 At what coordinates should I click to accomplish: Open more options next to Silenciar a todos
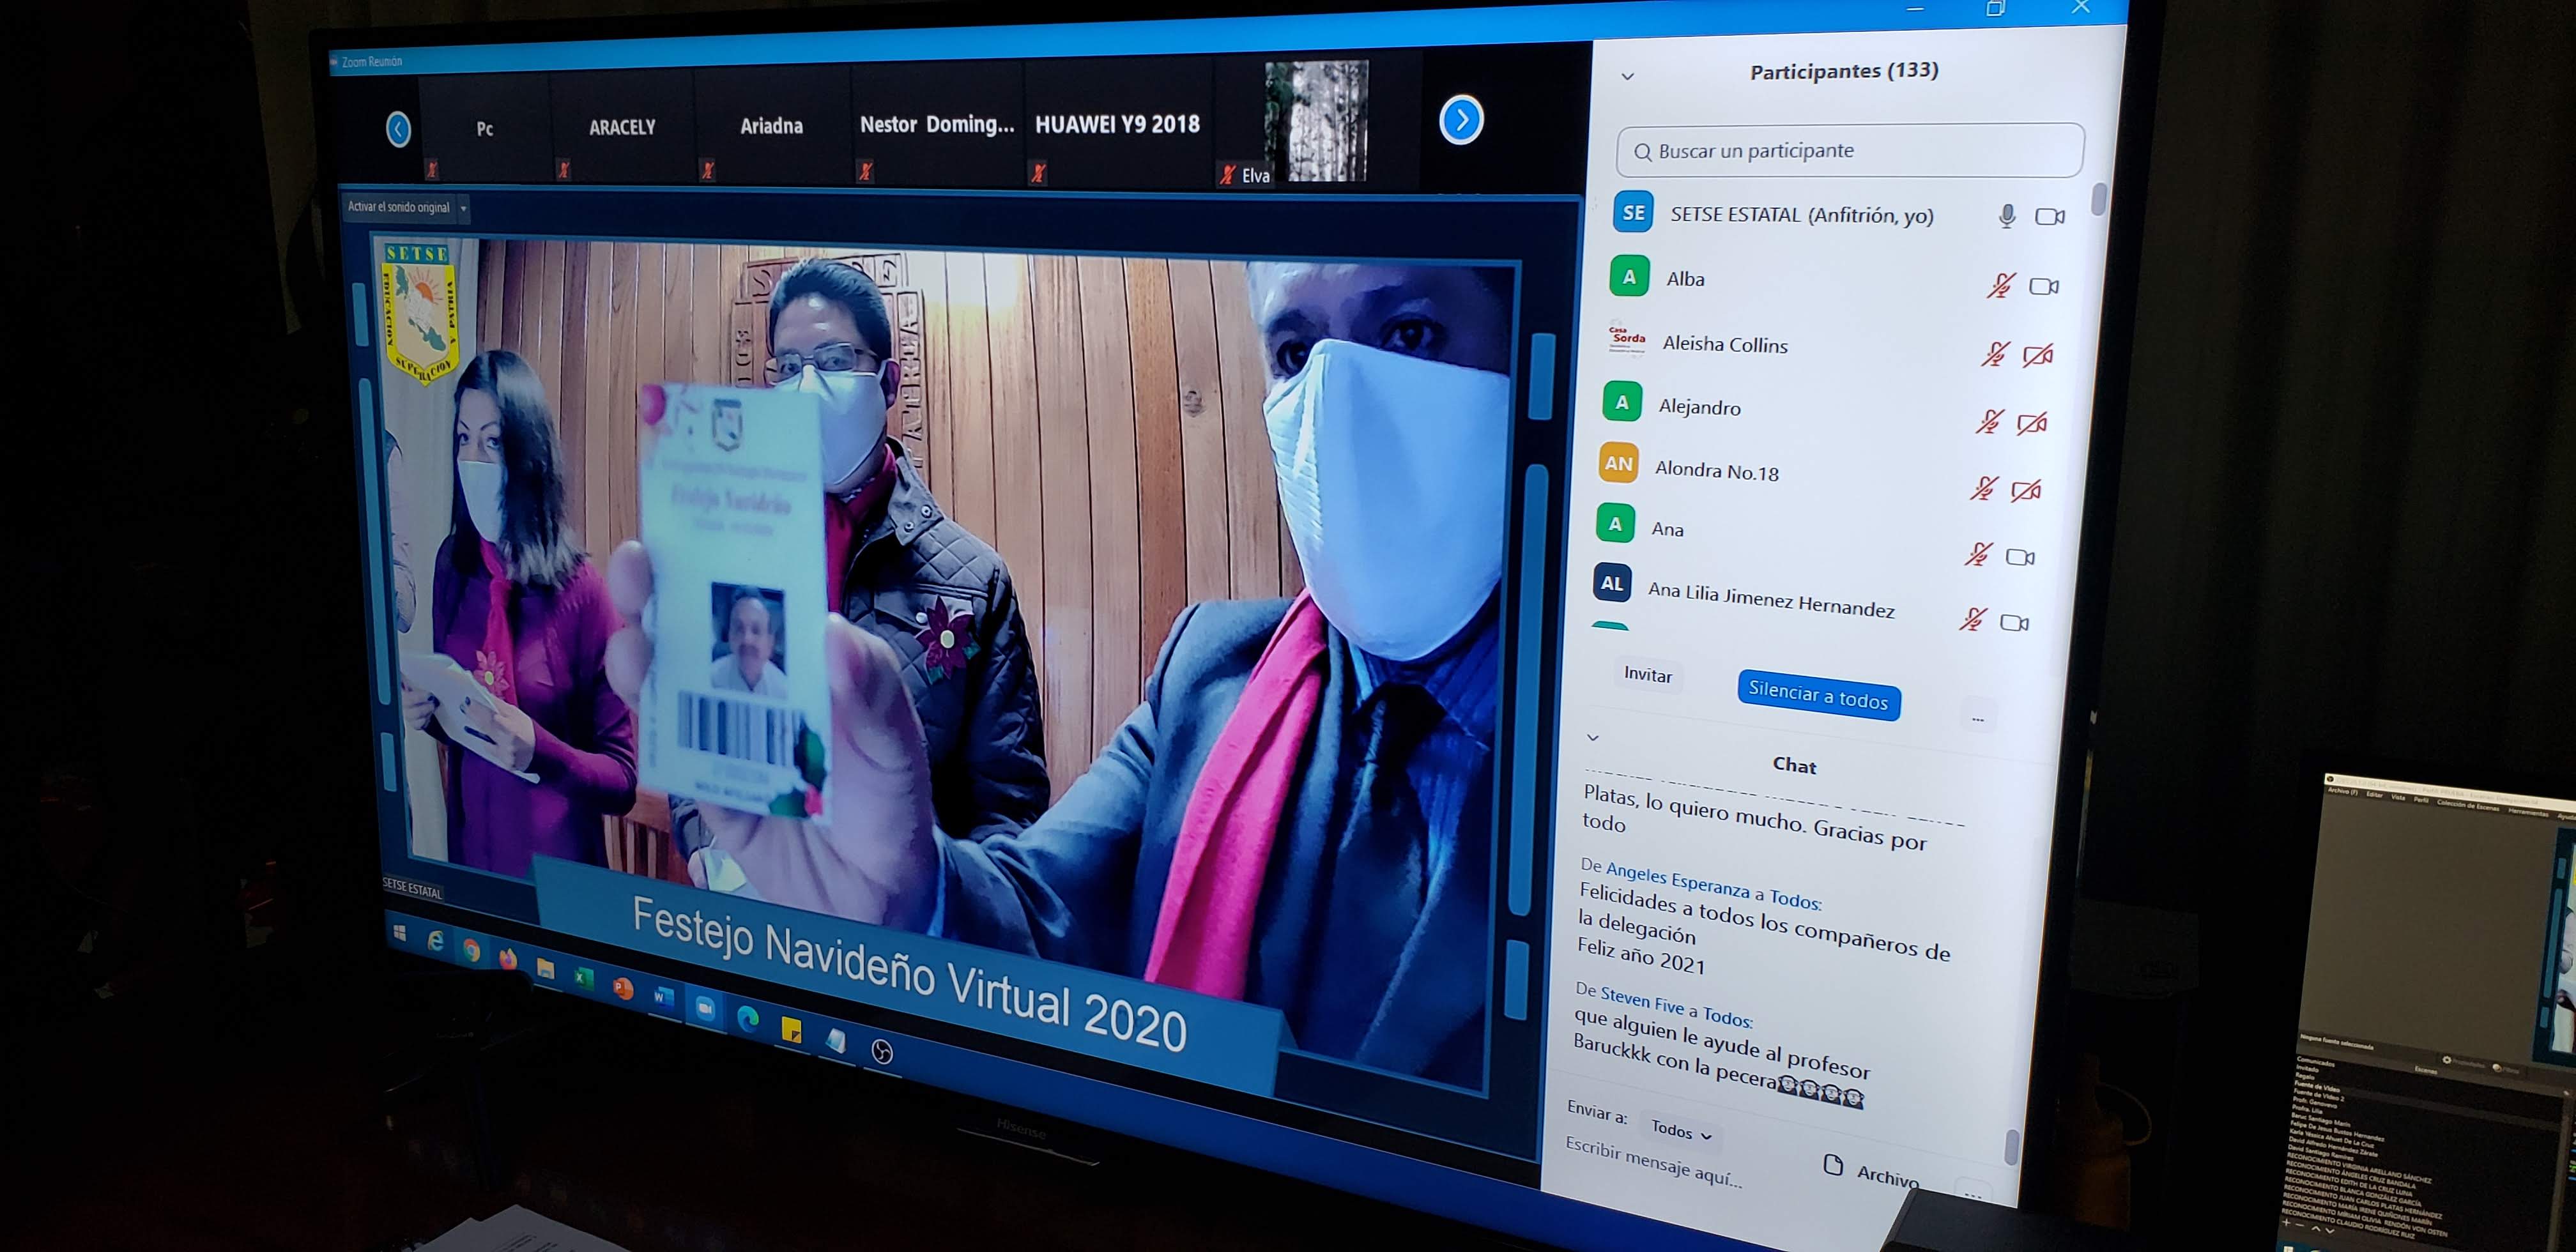coord(1977,719)
